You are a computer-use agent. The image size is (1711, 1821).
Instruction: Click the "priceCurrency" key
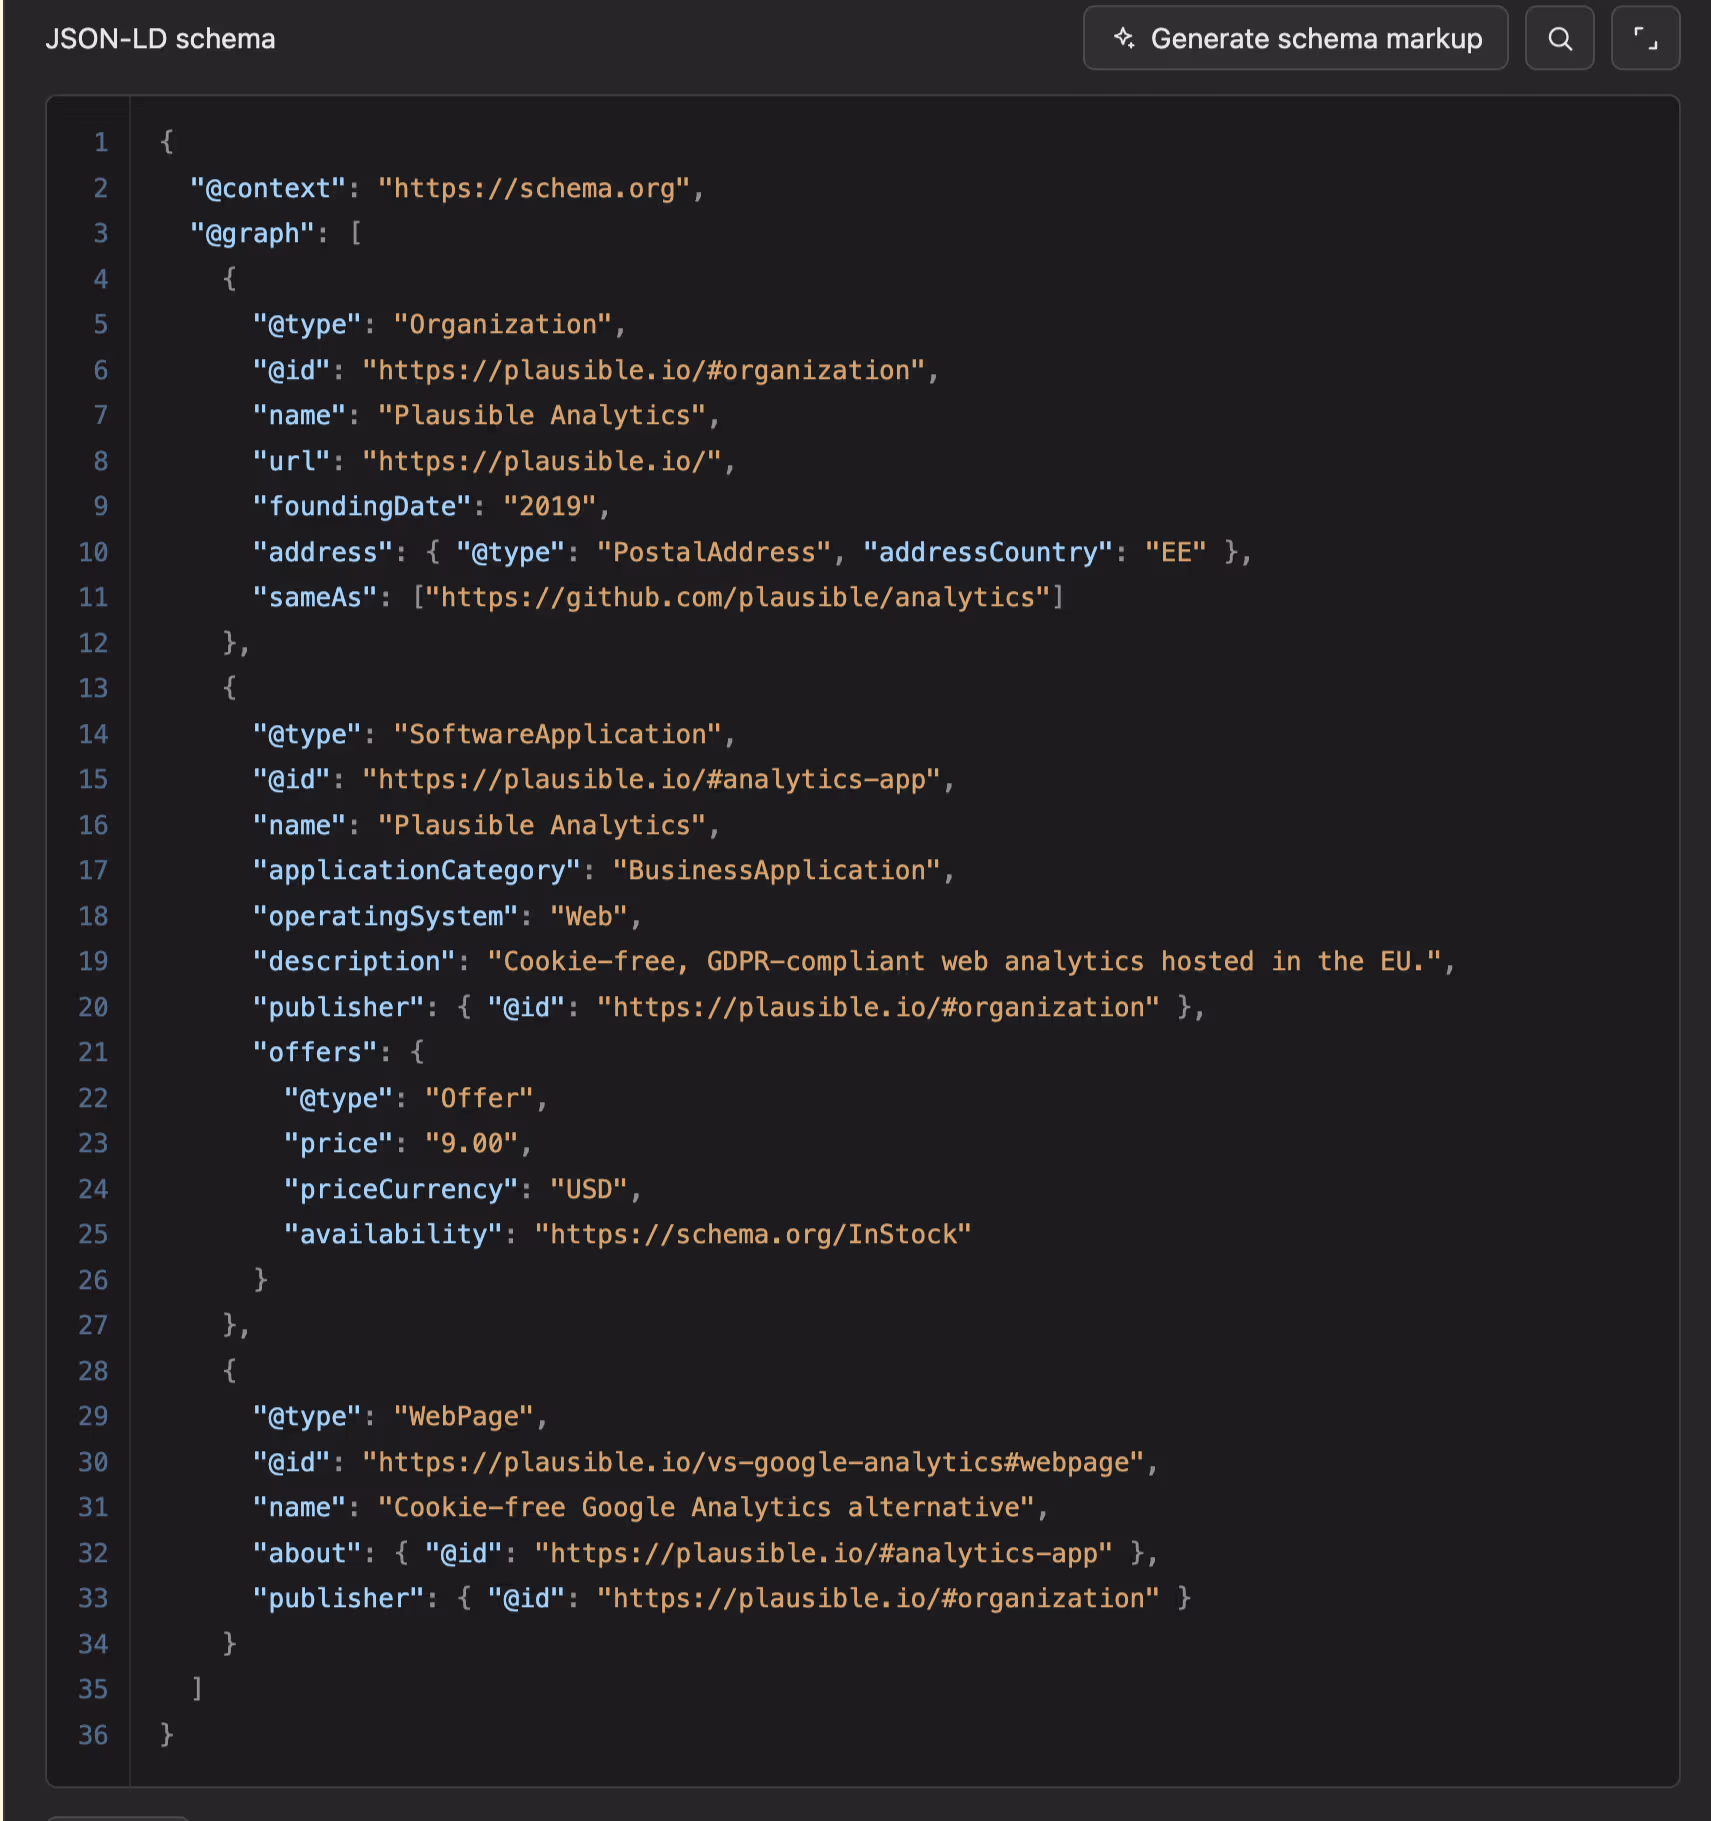(x=401, y=1189)
